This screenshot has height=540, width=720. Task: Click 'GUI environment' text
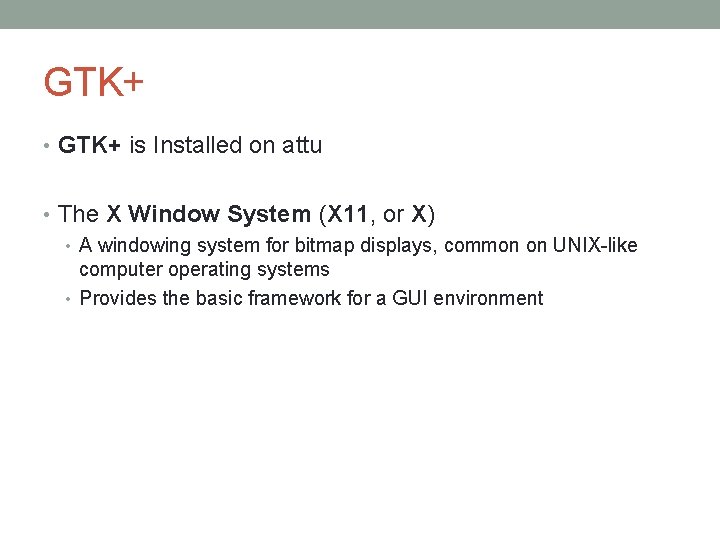[x=467, y=298]
